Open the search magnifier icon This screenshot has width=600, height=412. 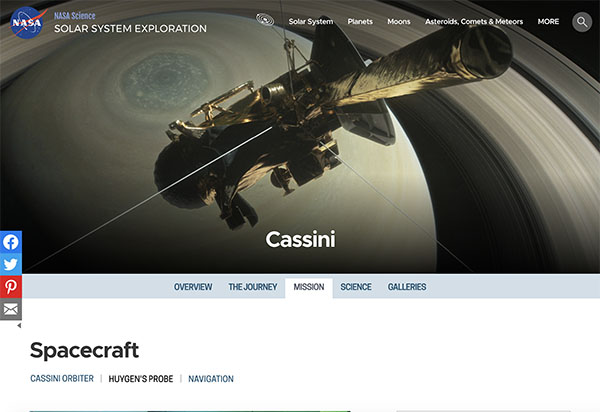pos(582,21)
